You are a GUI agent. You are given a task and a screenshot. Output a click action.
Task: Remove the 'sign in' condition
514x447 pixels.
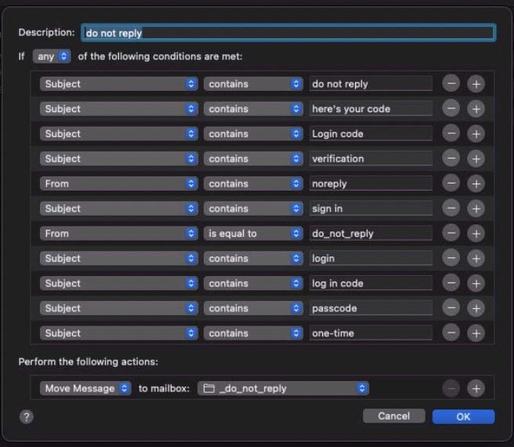coord(451,208)
